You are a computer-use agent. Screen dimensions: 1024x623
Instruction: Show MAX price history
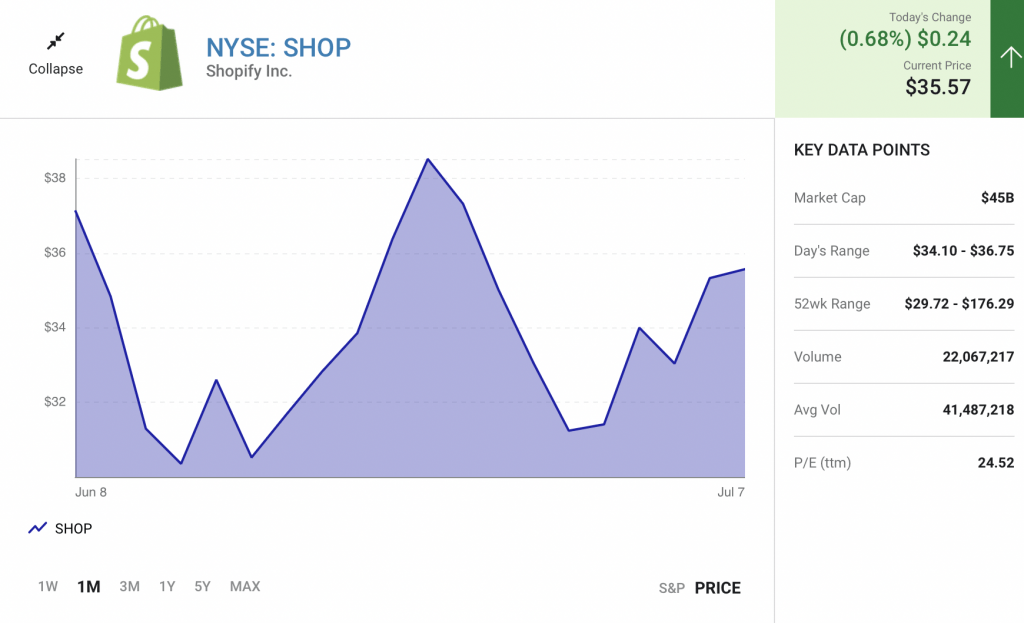click(x=245, y=587)
